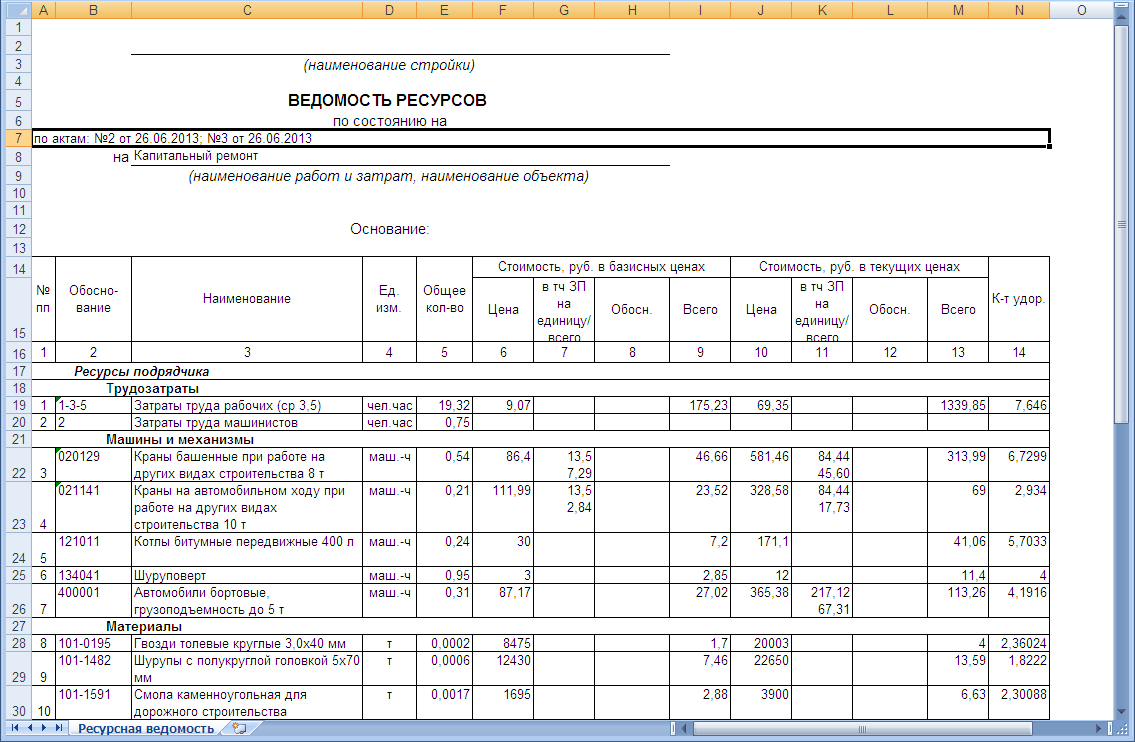Select row 28 header

tap(17, 644)
